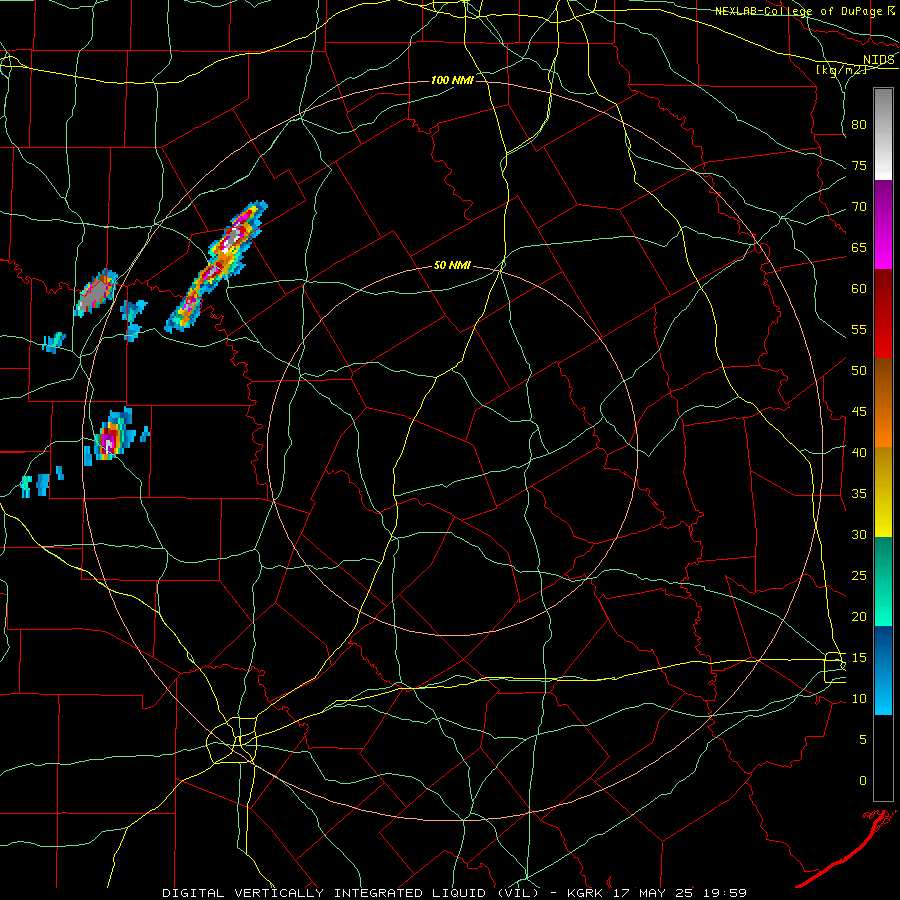Click the 30 scale value
Screen dimensions: 900x900
point(859,534)
